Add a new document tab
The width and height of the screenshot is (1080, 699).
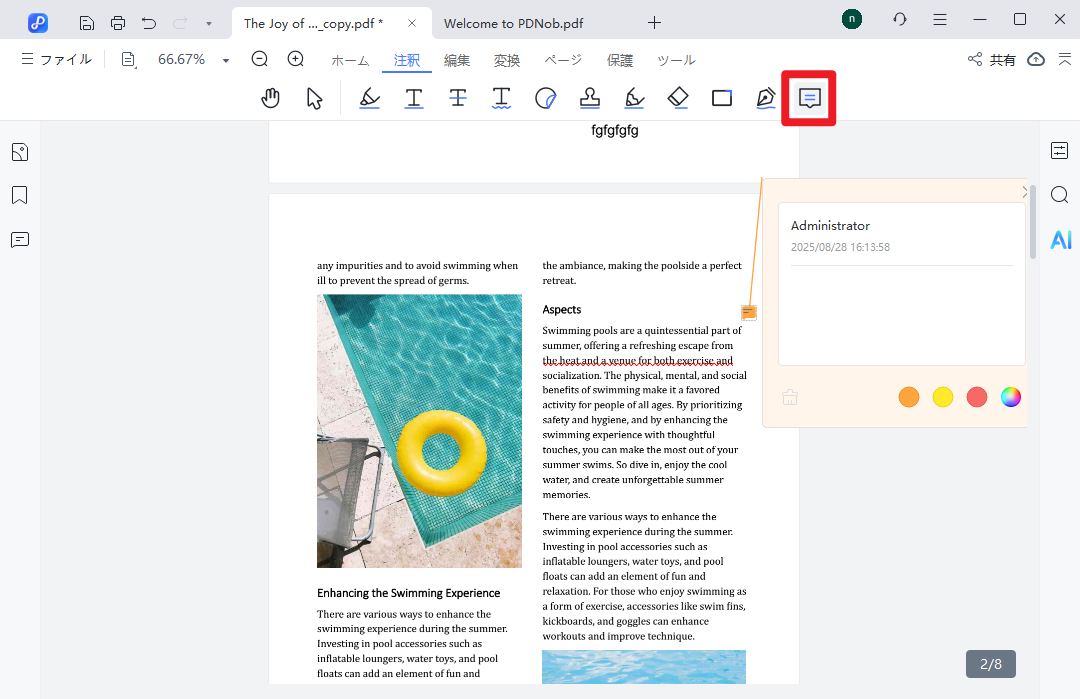(654, 22)
